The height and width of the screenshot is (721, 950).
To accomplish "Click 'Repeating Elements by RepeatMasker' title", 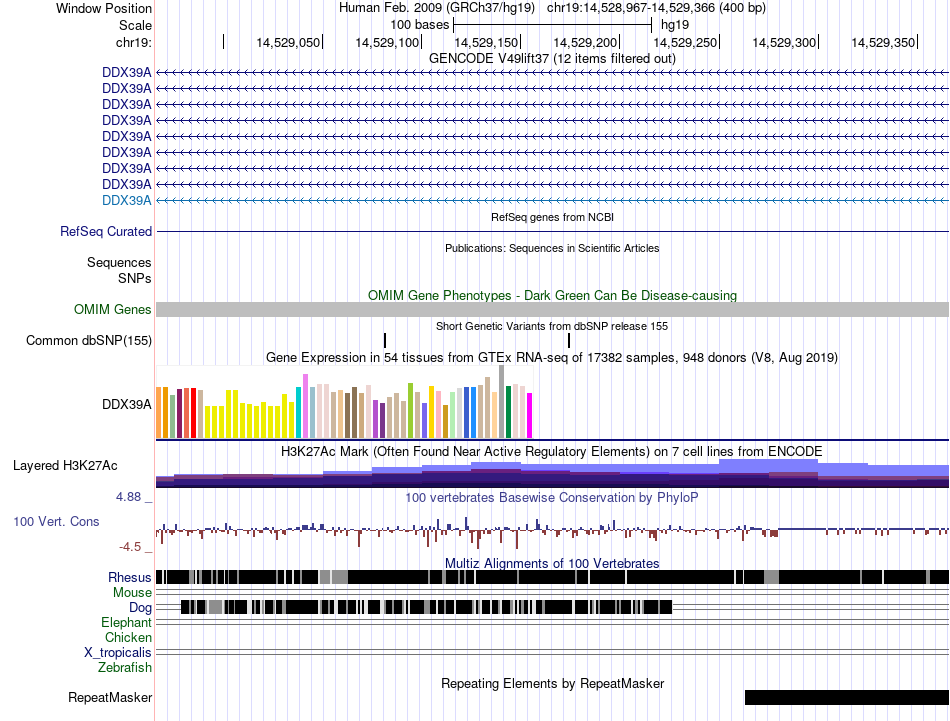I will pos(552,683).
